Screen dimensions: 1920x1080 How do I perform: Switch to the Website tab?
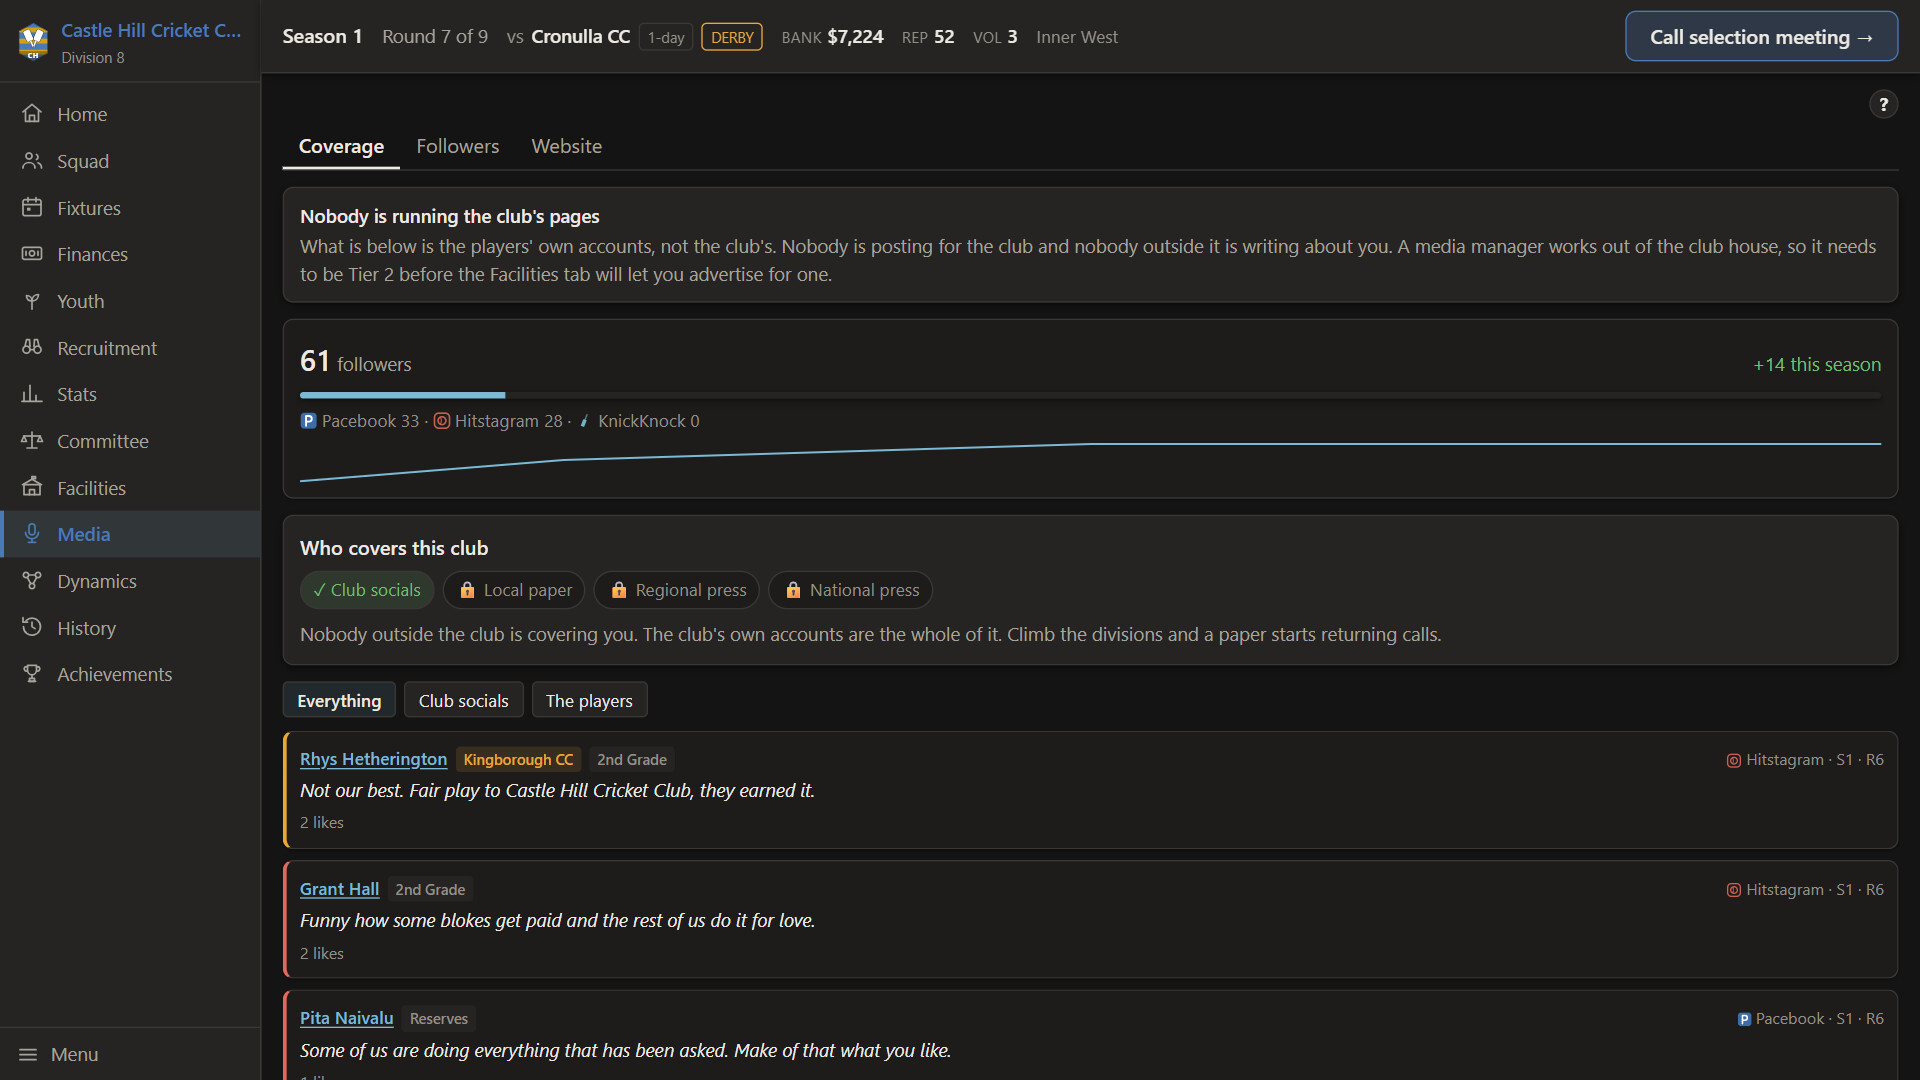point(566,146)
